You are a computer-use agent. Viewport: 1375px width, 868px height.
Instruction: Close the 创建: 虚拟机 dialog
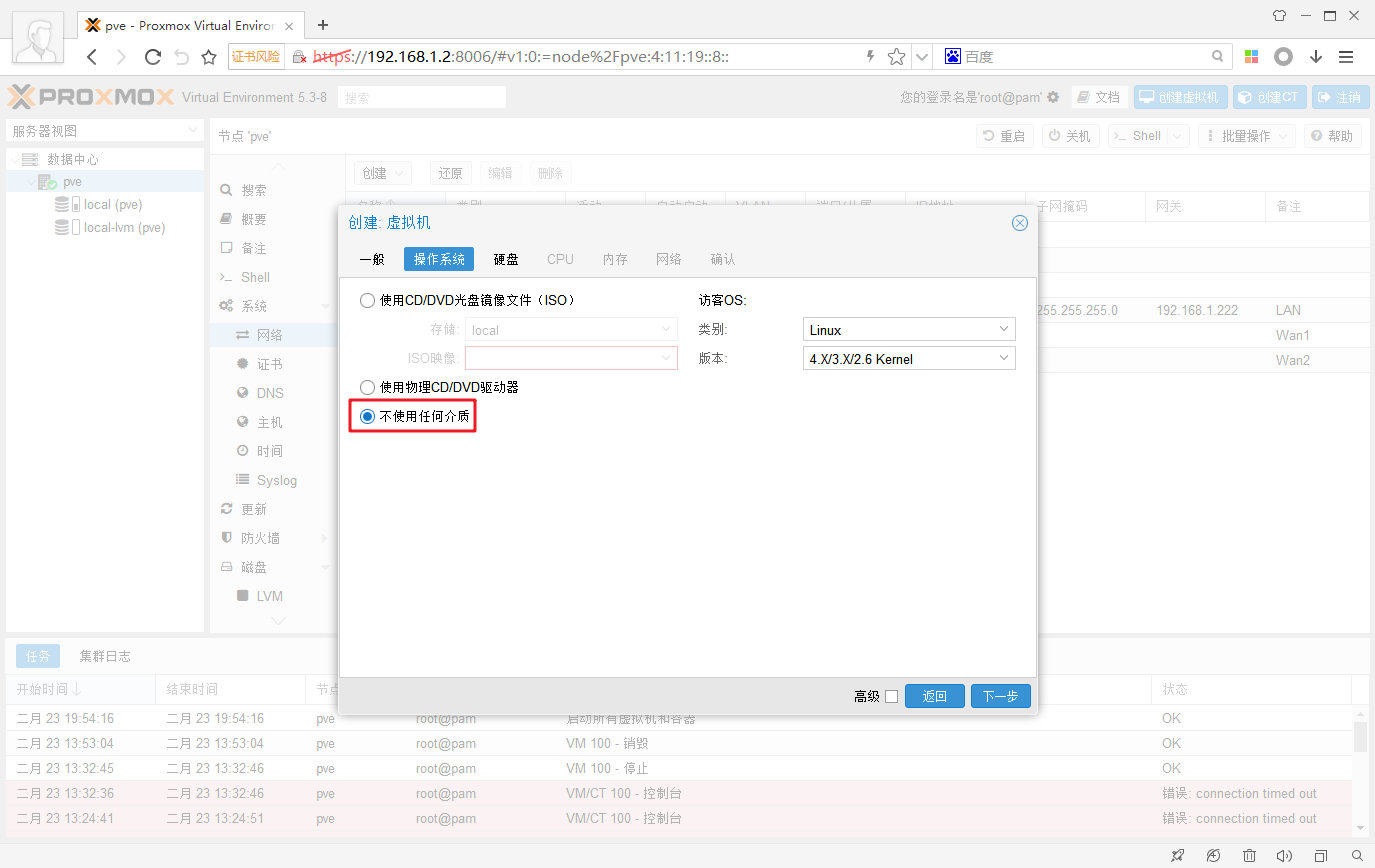click(x=1020, y=223)
